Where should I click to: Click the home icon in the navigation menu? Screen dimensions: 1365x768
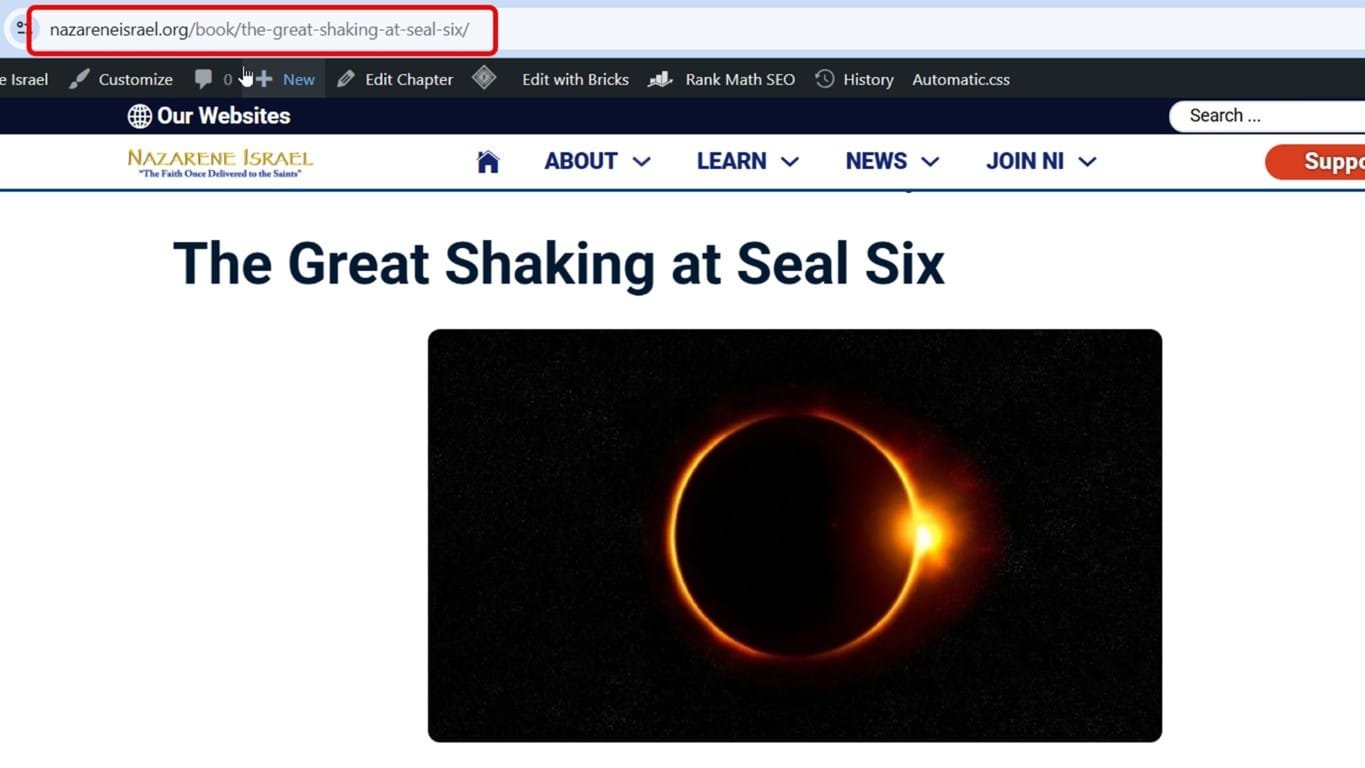(x=487, y=160)
